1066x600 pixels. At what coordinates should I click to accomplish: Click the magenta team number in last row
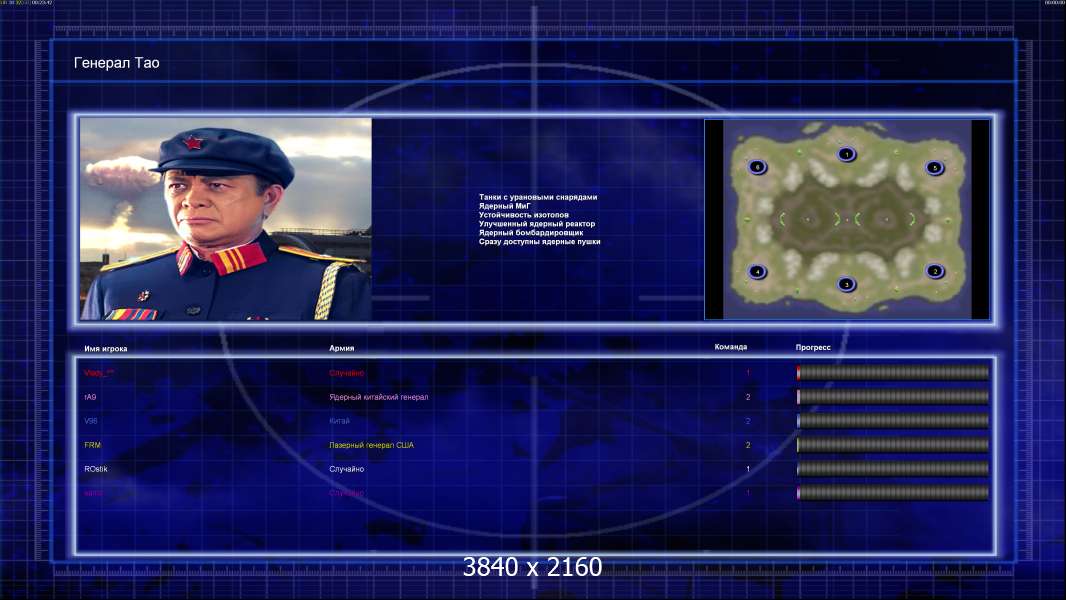(748, 493)
